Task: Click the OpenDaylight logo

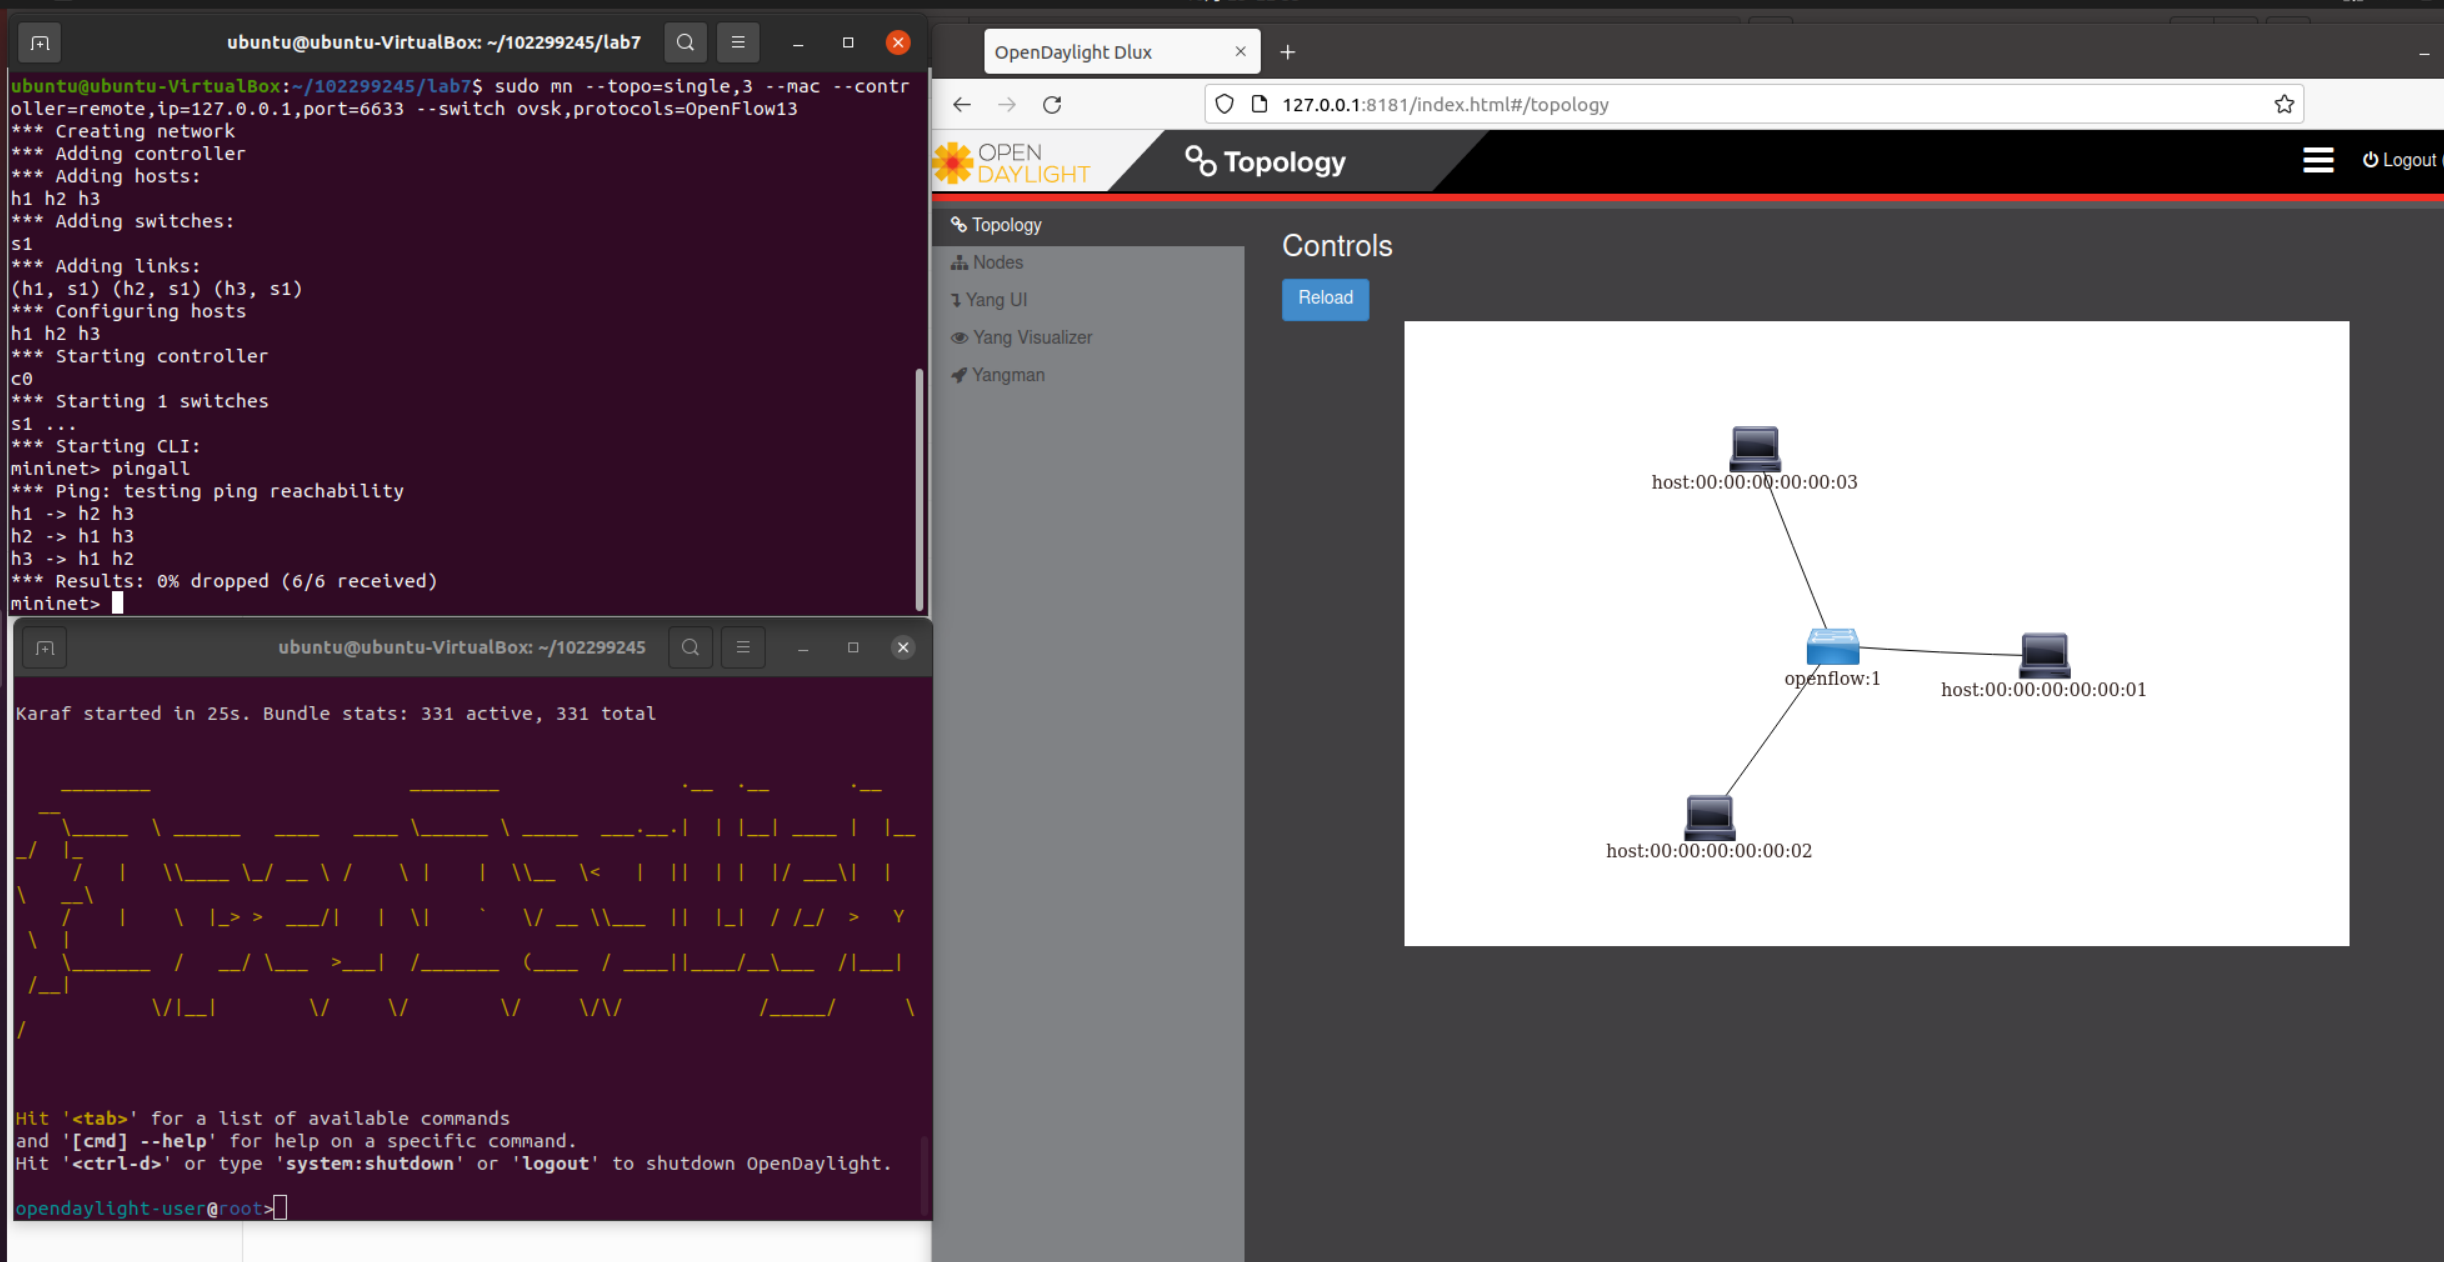Action: click(1012, 163)
